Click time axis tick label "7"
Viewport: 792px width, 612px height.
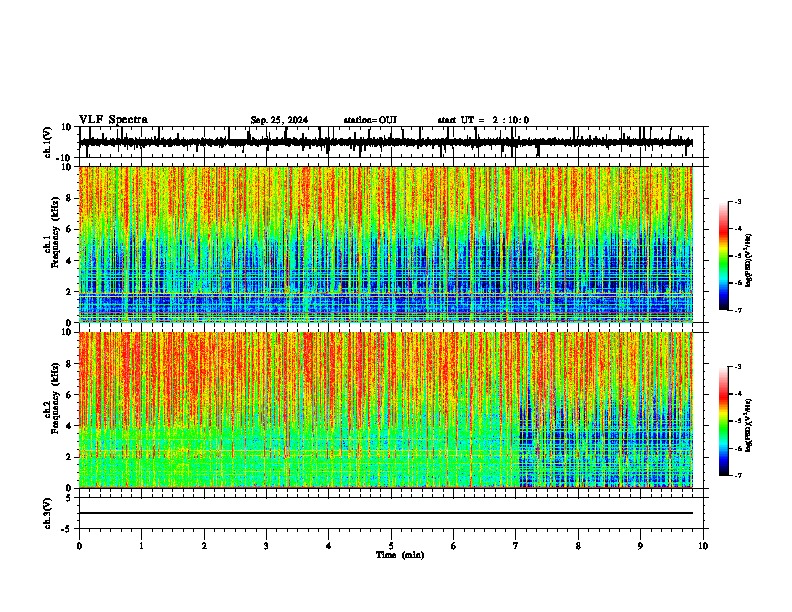516,546
